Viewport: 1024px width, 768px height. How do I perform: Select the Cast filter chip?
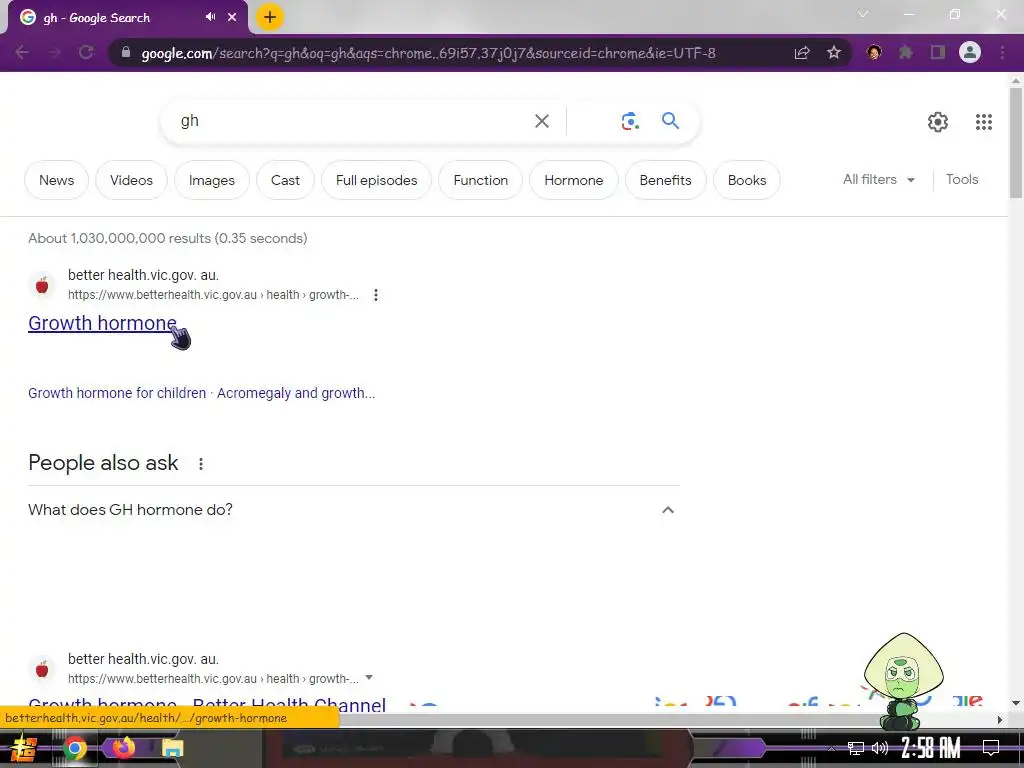point(285,180)
